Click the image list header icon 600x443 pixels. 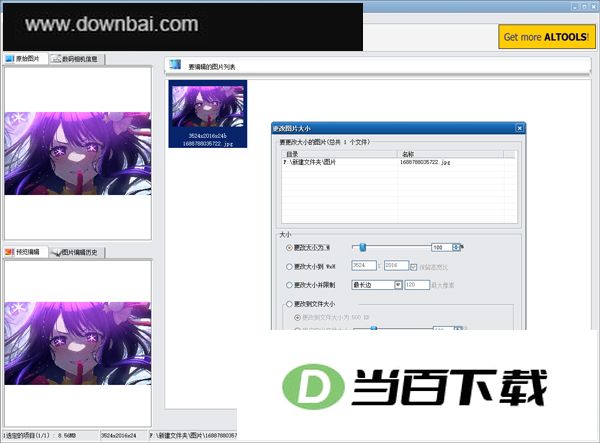(176, 65)
